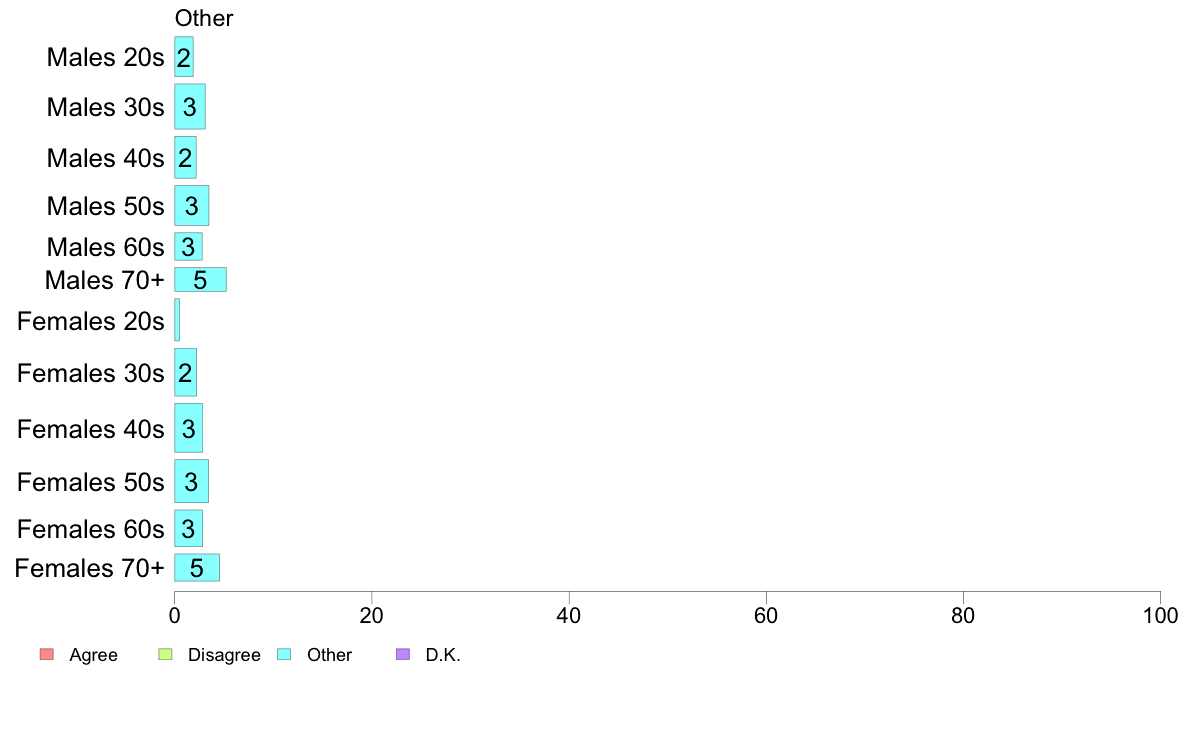Viewport: 1188px width, 736px height.
Task: Select the Males 70+ bar showing 5
Action: click(x=201, y=280)
